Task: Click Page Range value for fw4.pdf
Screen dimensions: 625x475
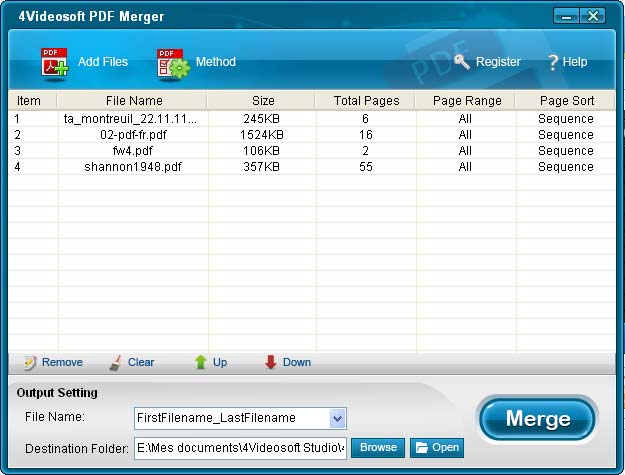Action: pos(465,151)
